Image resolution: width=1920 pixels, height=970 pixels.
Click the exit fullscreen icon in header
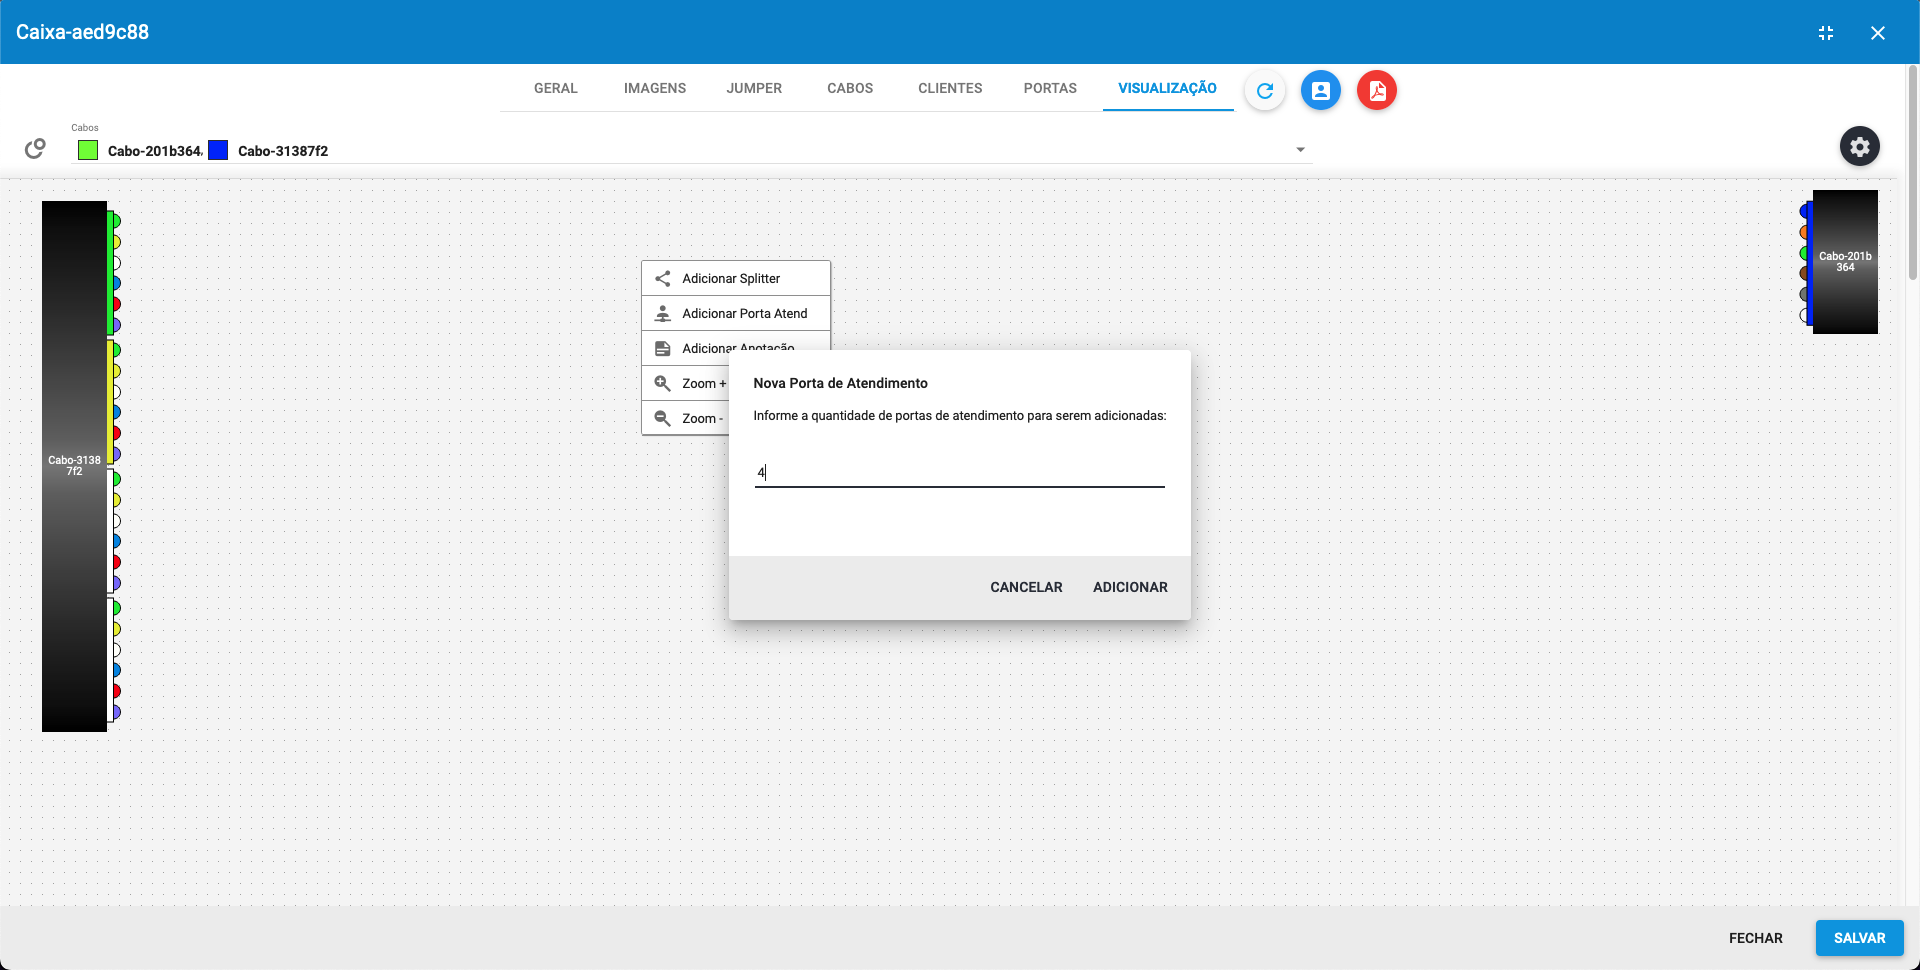1826,33
